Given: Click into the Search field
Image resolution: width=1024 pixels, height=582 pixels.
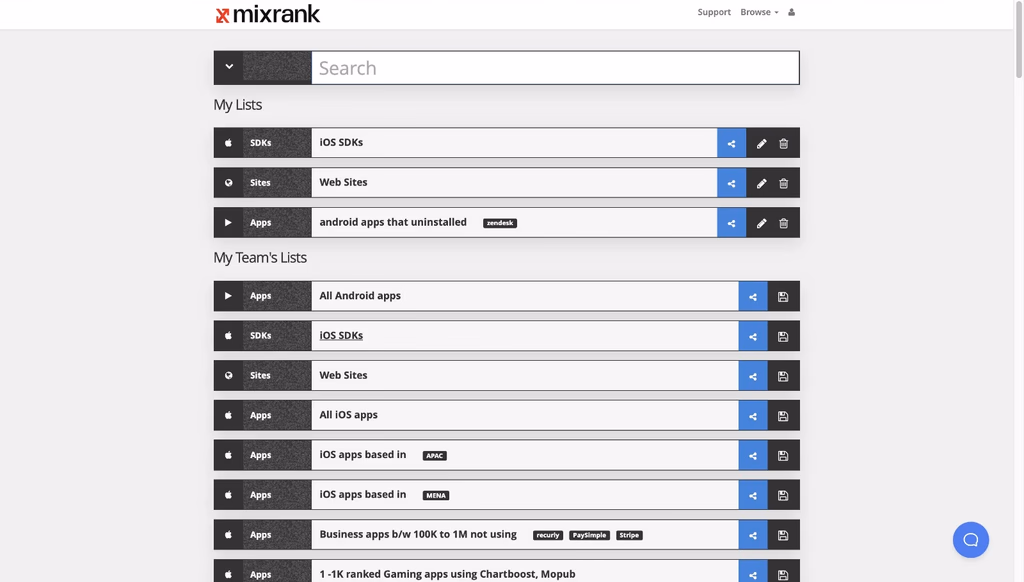Looking at the screenshot, I should (x=555, y=68).
